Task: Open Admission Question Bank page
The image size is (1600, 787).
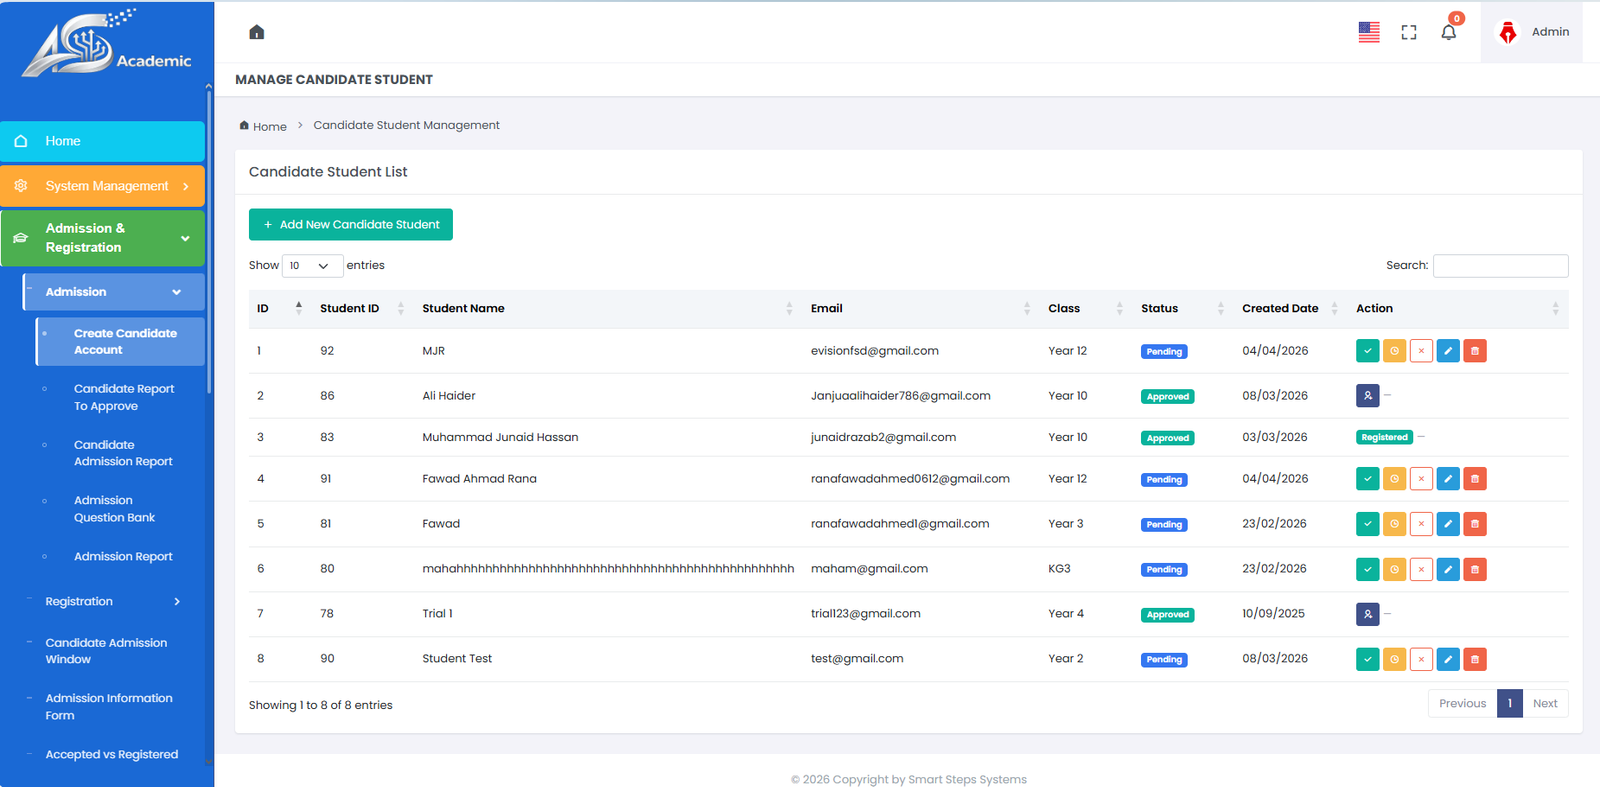Action: (x=114, y=509)
